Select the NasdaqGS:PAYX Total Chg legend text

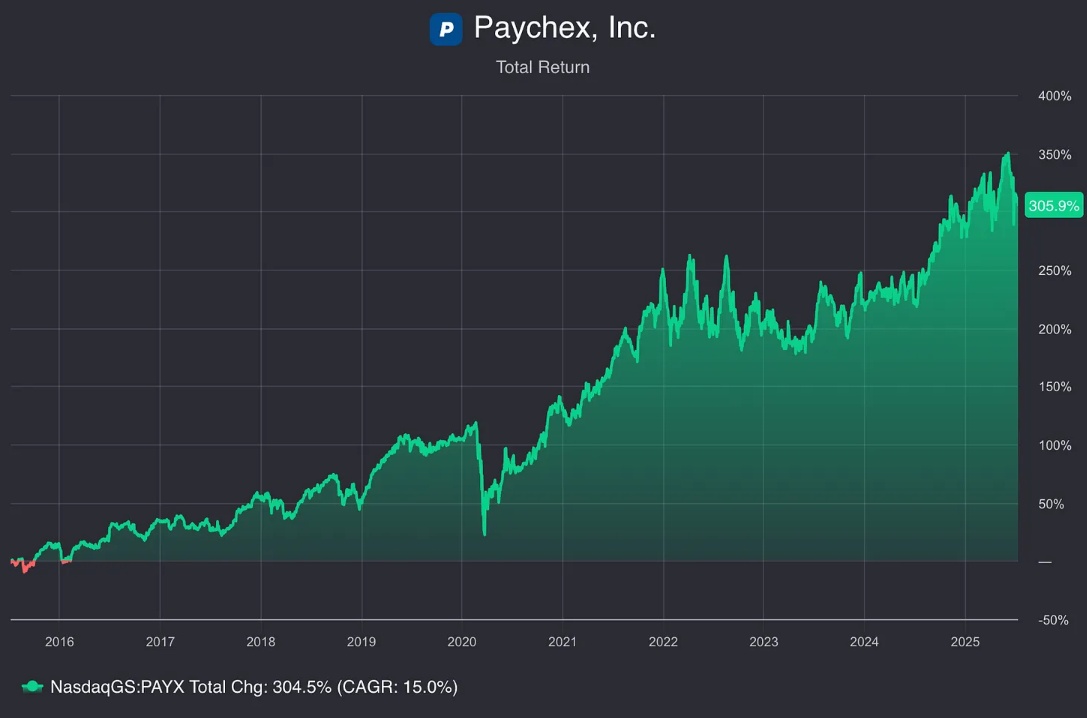(x=254, y=687)
